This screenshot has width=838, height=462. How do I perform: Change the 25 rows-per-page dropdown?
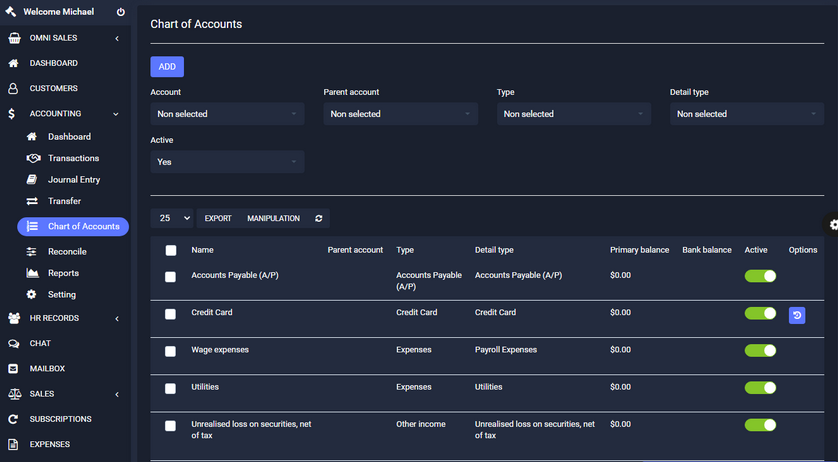click(x=172, y=218)
